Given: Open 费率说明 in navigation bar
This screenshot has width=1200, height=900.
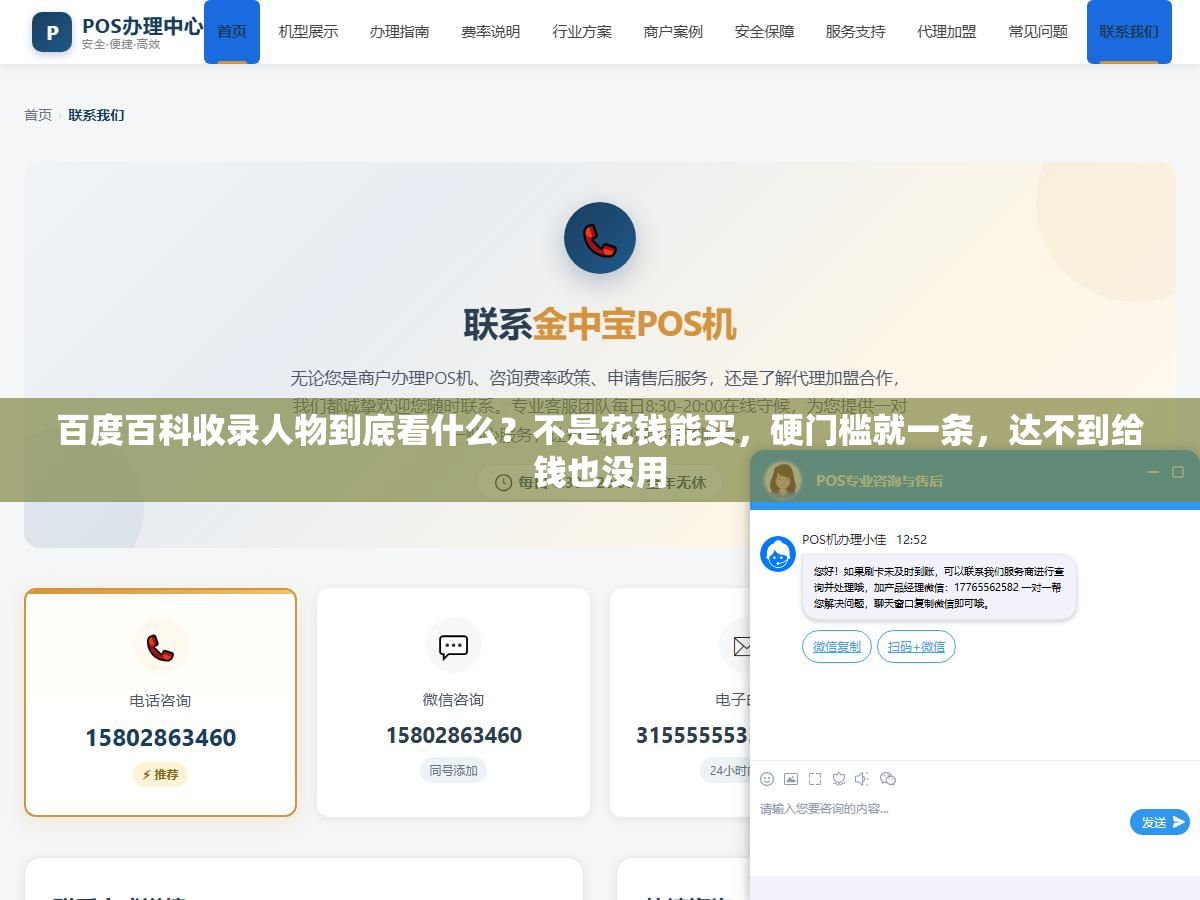Looking at the screenshot, I should (490, 32).
